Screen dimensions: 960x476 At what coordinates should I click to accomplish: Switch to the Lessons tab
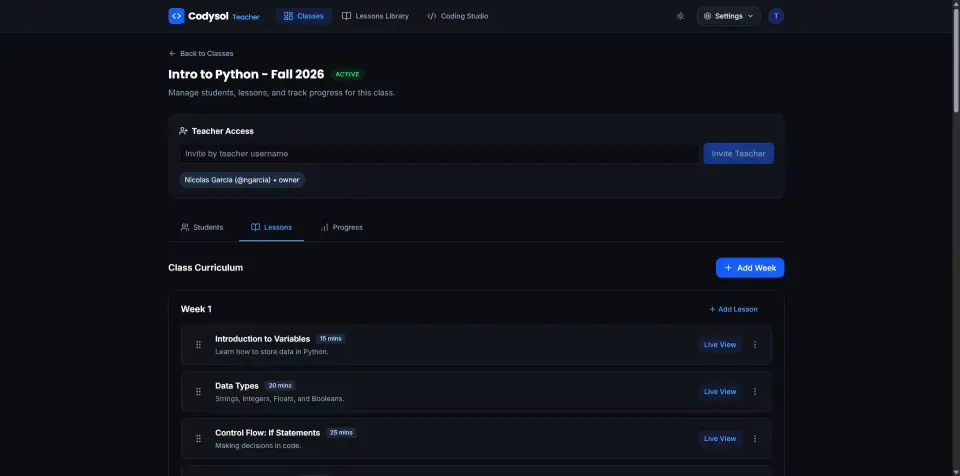[271, 227]
